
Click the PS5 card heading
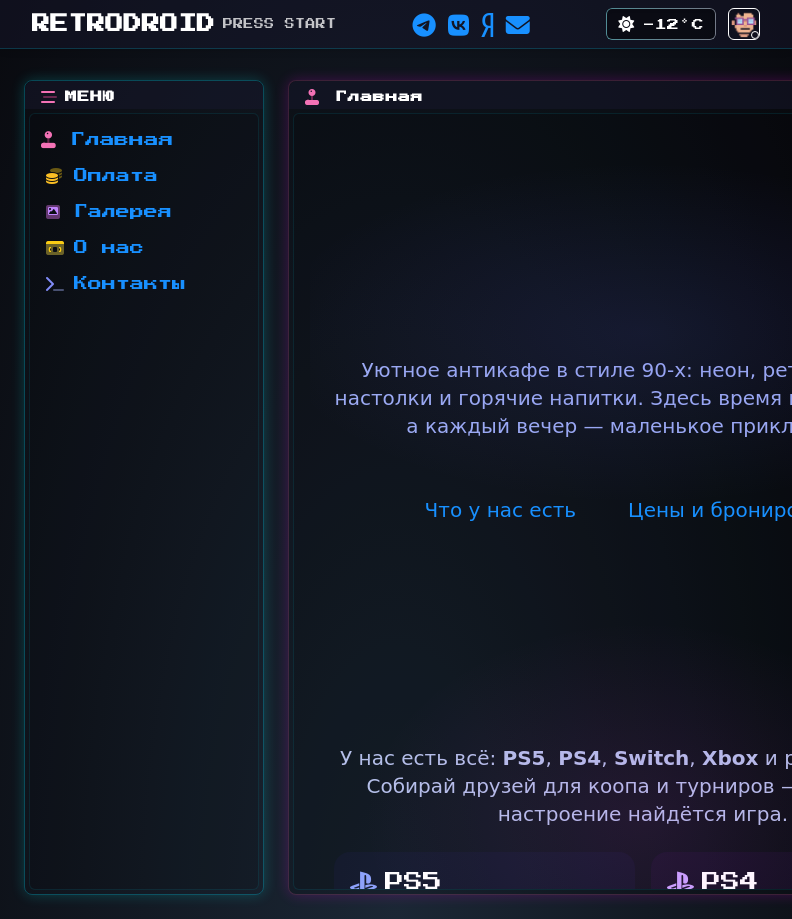tap(412, 880)
